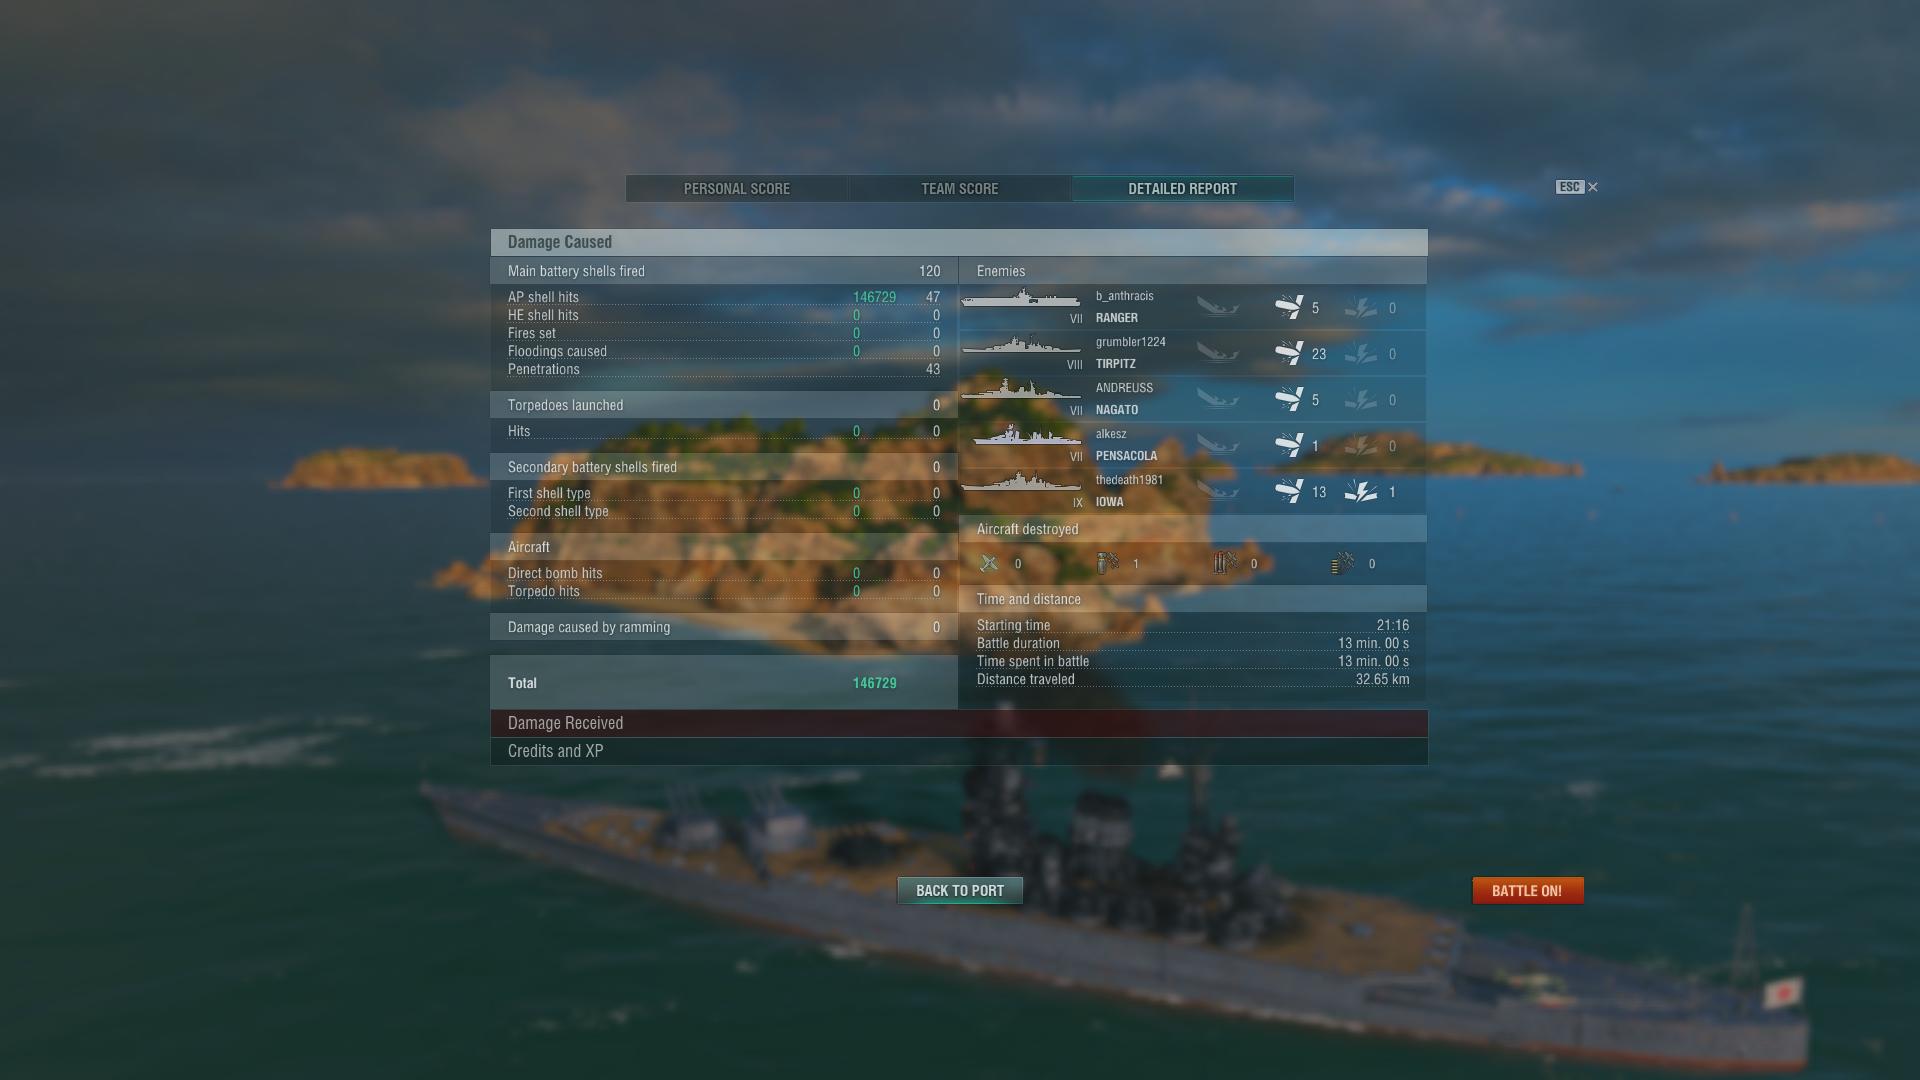The image size is (1920, 1080).
Task: Click the Battle On! button
Action: (1528, 890)
